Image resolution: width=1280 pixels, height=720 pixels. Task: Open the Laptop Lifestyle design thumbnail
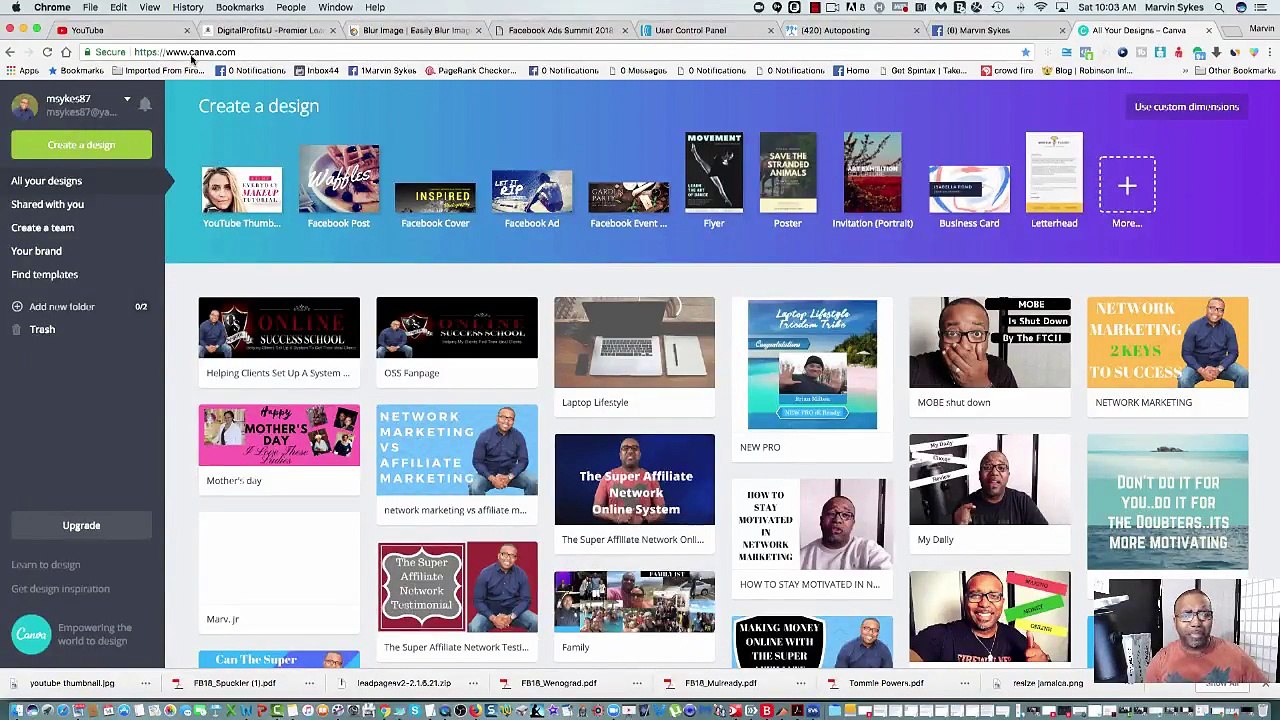tap(634, 342)
